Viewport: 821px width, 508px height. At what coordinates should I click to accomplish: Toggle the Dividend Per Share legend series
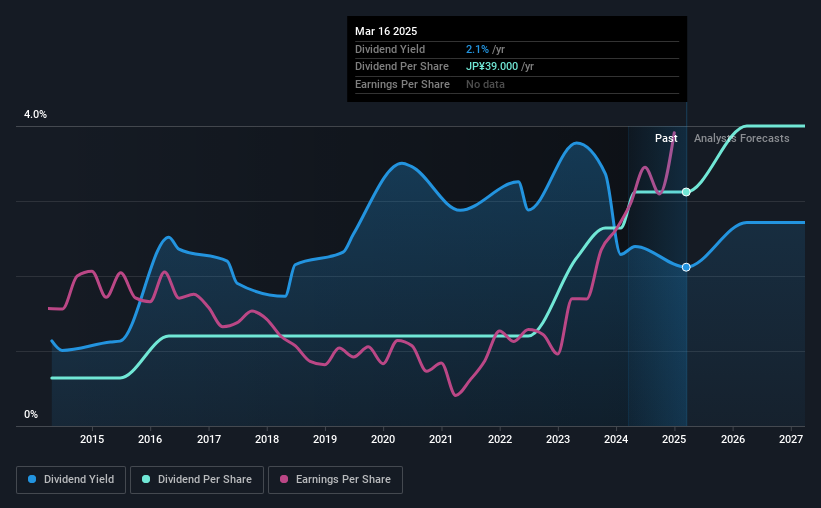tap(197, 480)
